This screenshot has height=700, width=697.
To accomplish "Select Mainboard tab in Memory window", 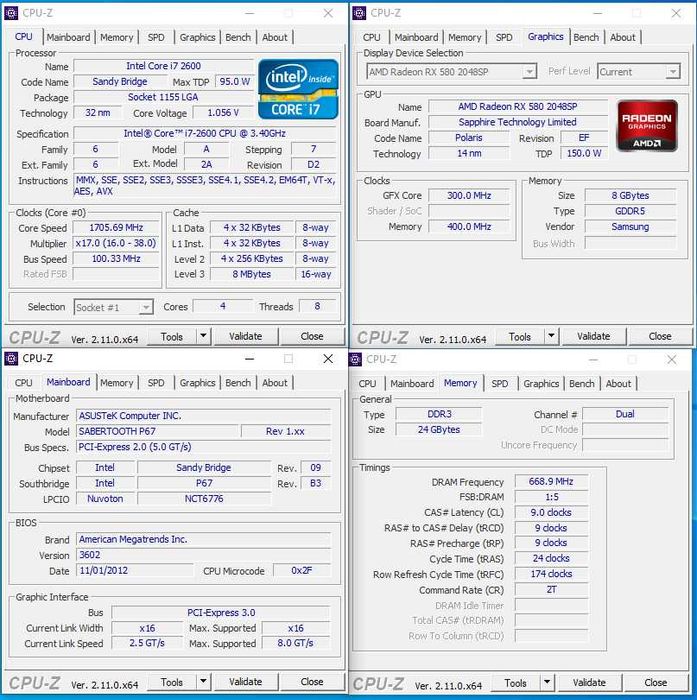I will point(412,383).
